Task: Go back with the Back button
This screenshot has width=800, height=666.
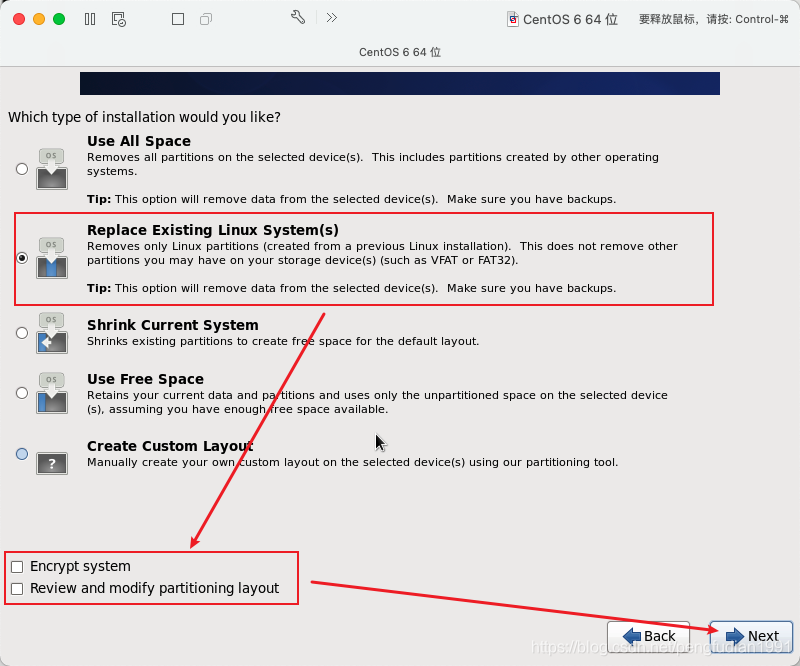Action: [x=648, y=636]
